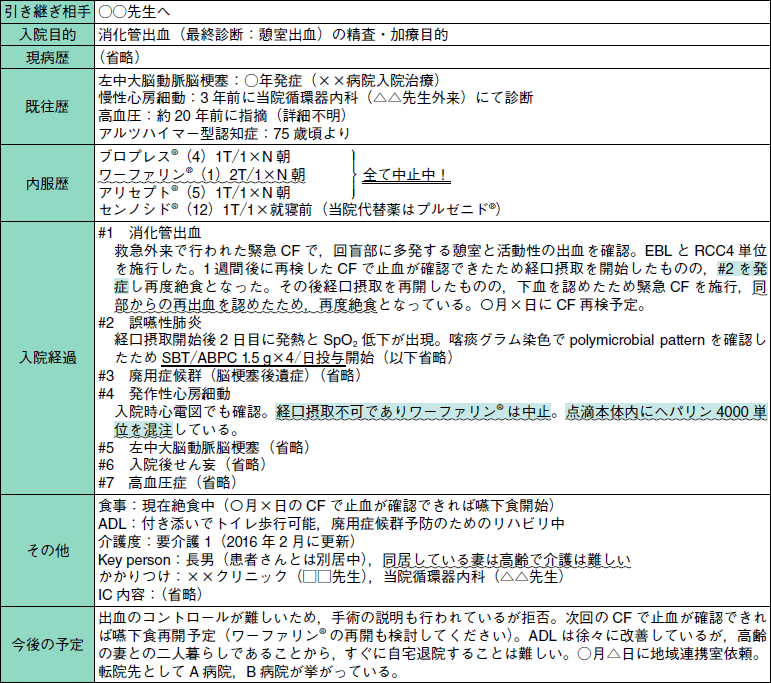Click the 入院時心電図でも確認 text
771x683 pixels.
(x=192, y=412)
